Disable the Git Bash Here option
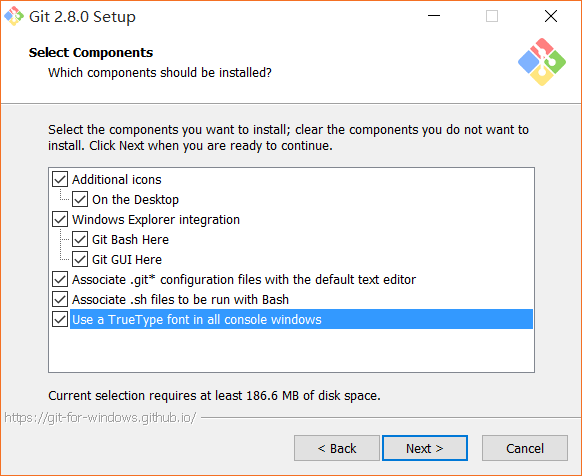The height and width of the screenshot is (476, 582). [80, 239]
